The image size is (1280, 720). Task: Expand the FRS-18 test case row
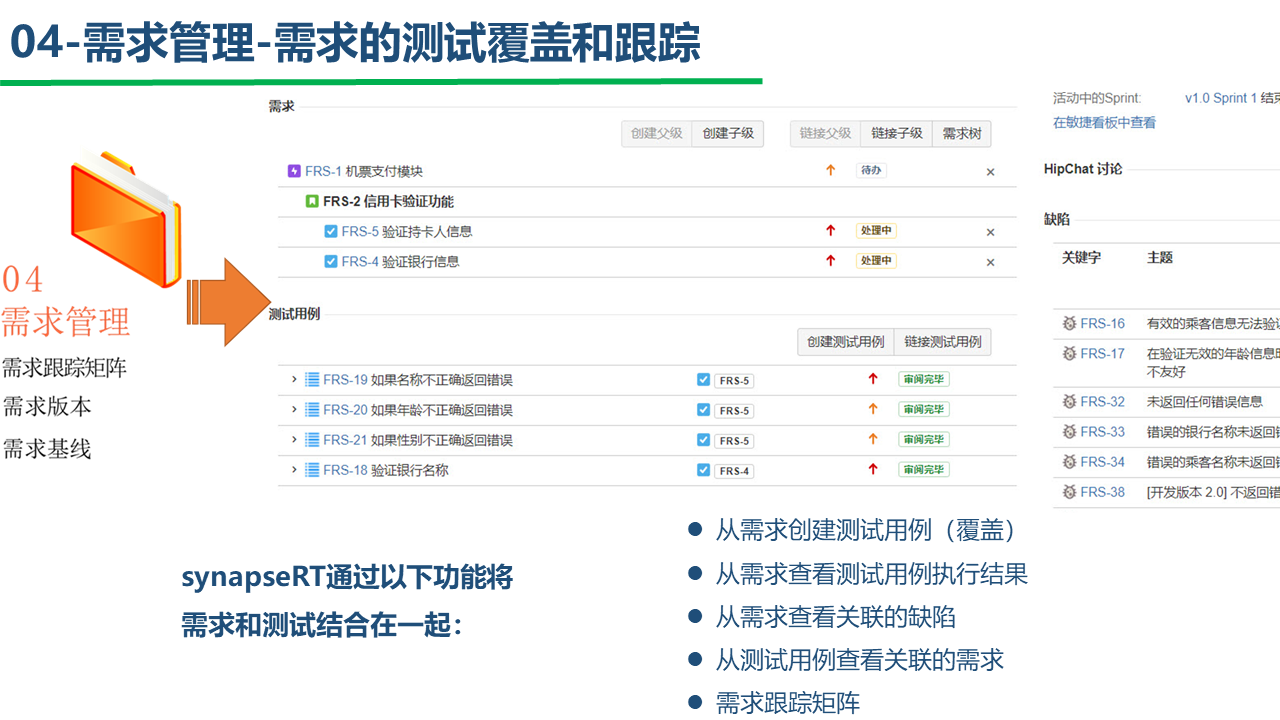(294, 470)
